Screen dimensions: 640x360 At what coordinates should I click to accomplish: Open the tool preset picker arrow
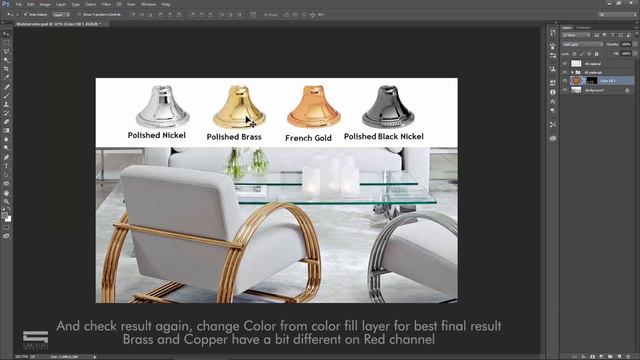18,14
